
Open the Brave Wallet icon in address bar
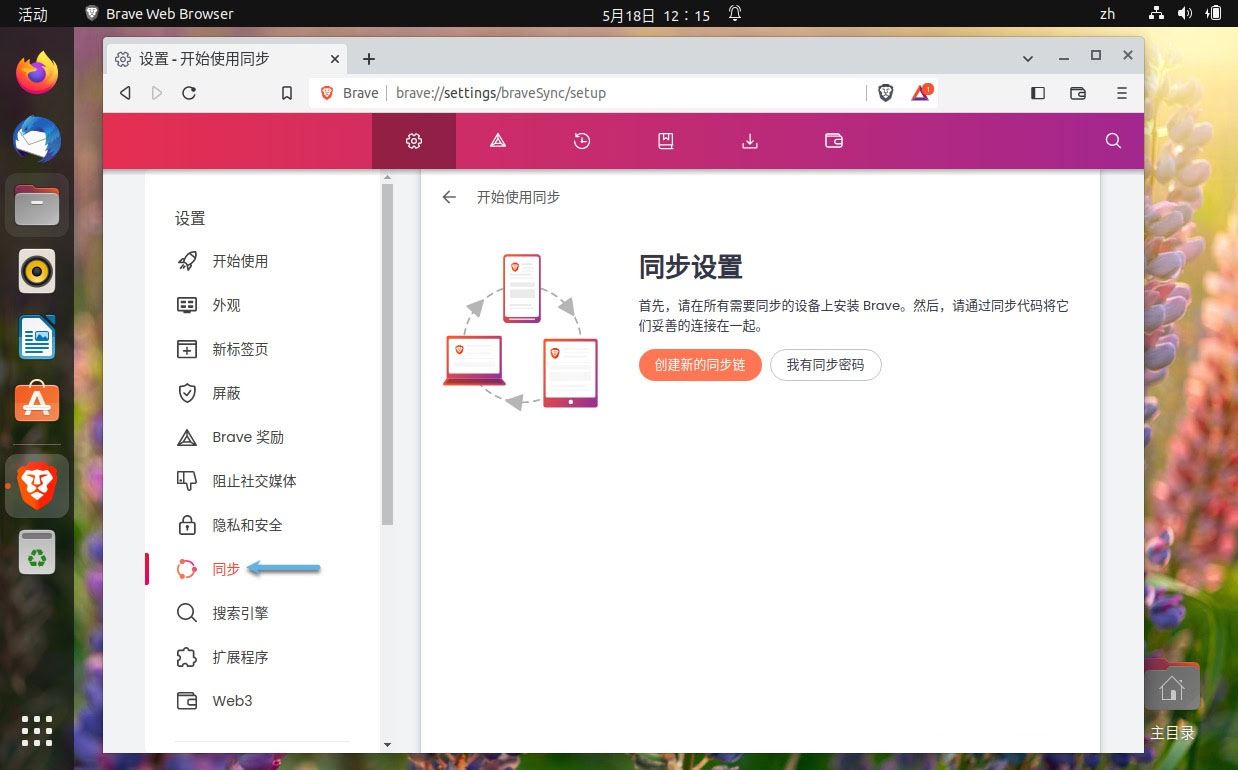tap(1078, 93)
